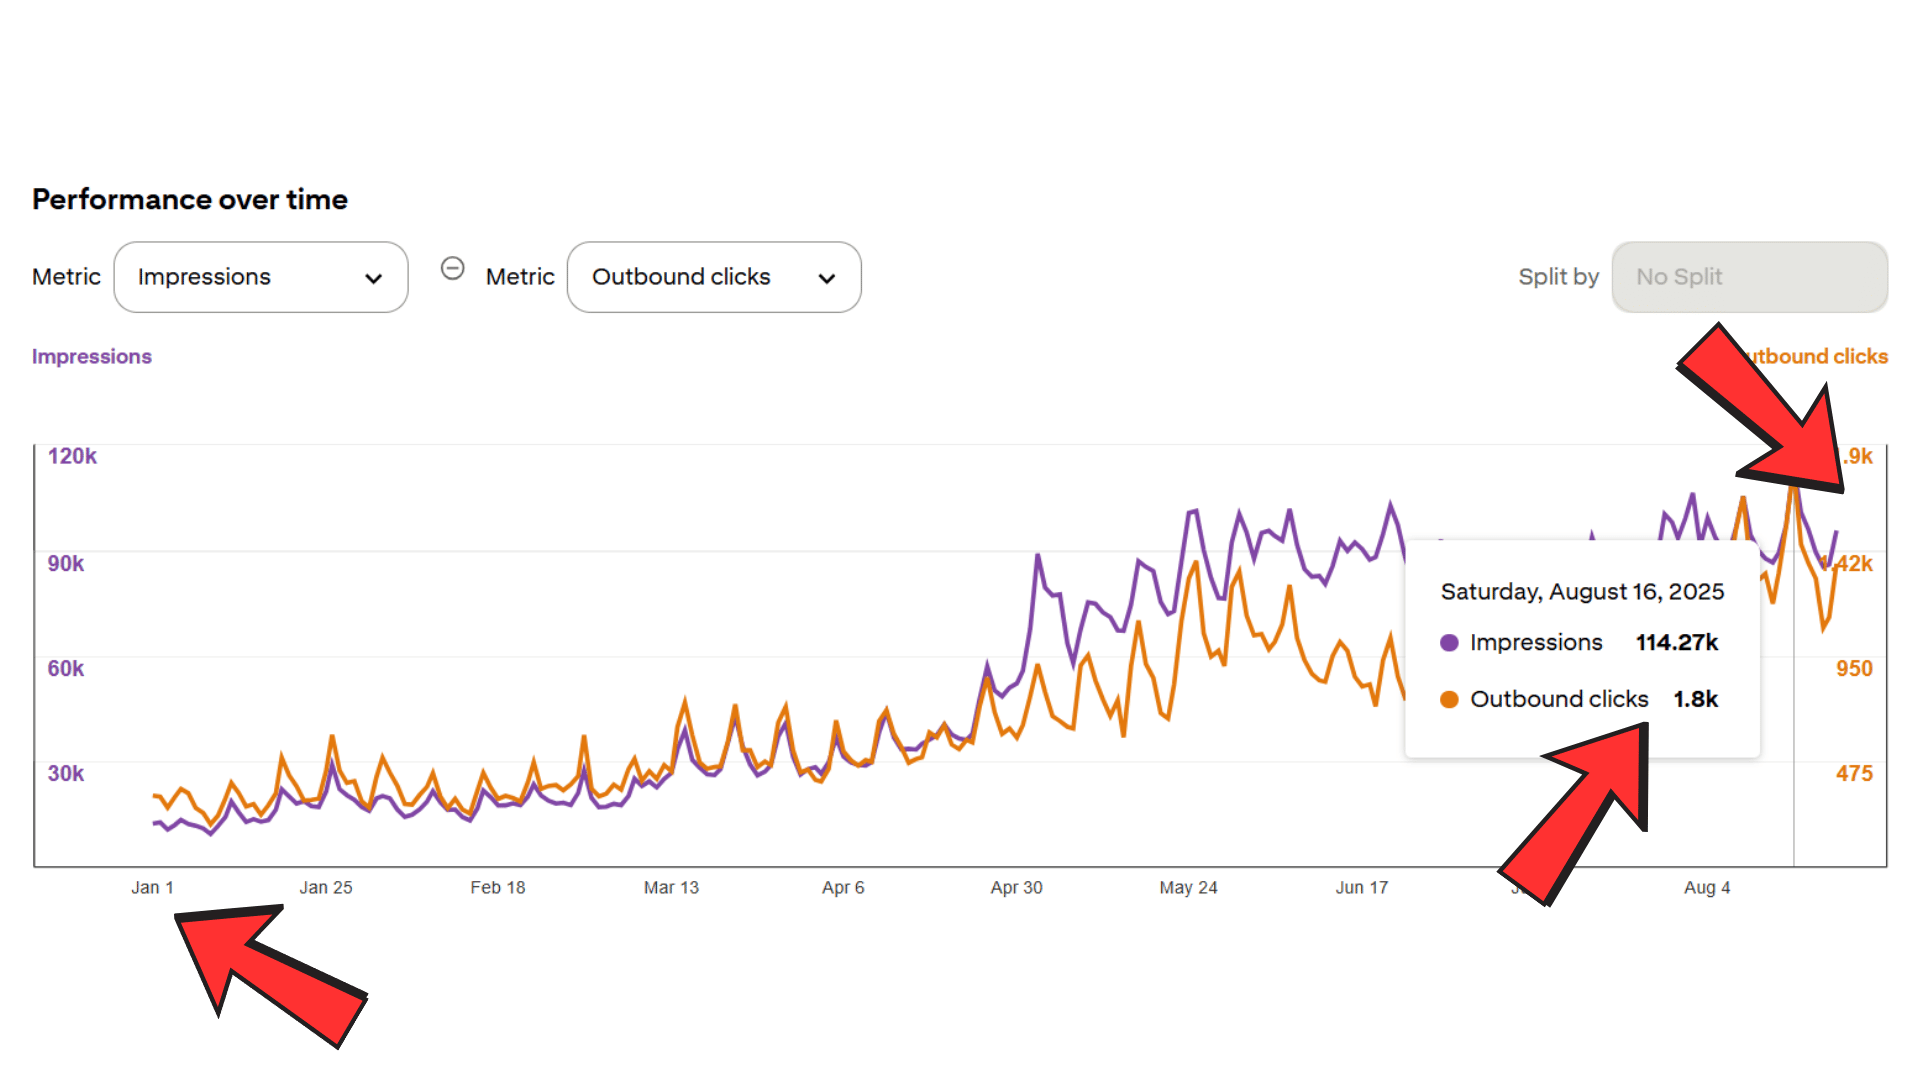This screenshot has width=1920, height=1080.
Task: Click the chevron in the Outbound clicks dropdown
Action: (x=827, y=279)
